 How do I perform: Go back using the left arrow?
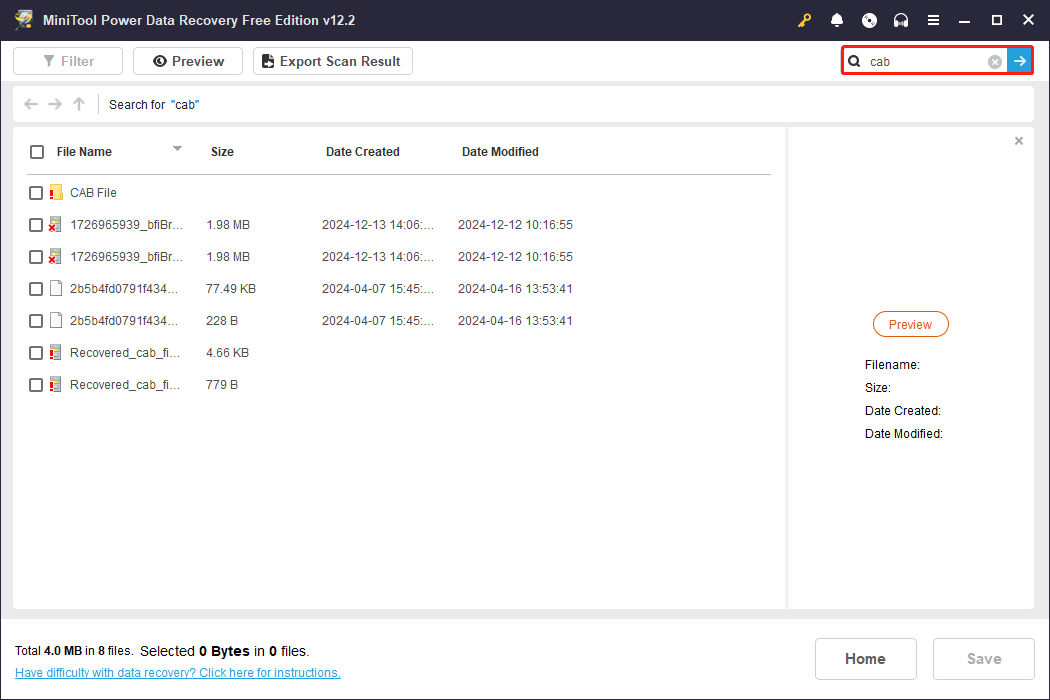tap(31, 104)
